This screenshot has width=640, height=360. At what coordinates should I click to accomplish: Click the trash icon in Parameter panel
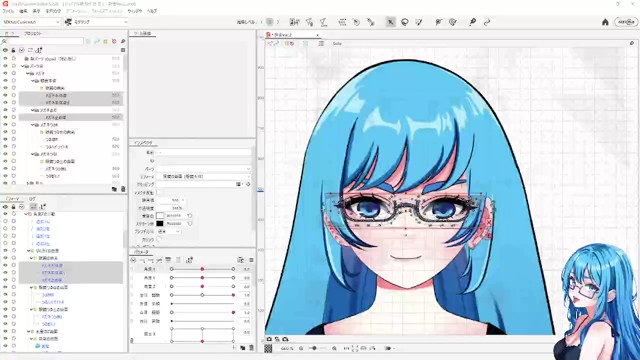click(251, 347)
